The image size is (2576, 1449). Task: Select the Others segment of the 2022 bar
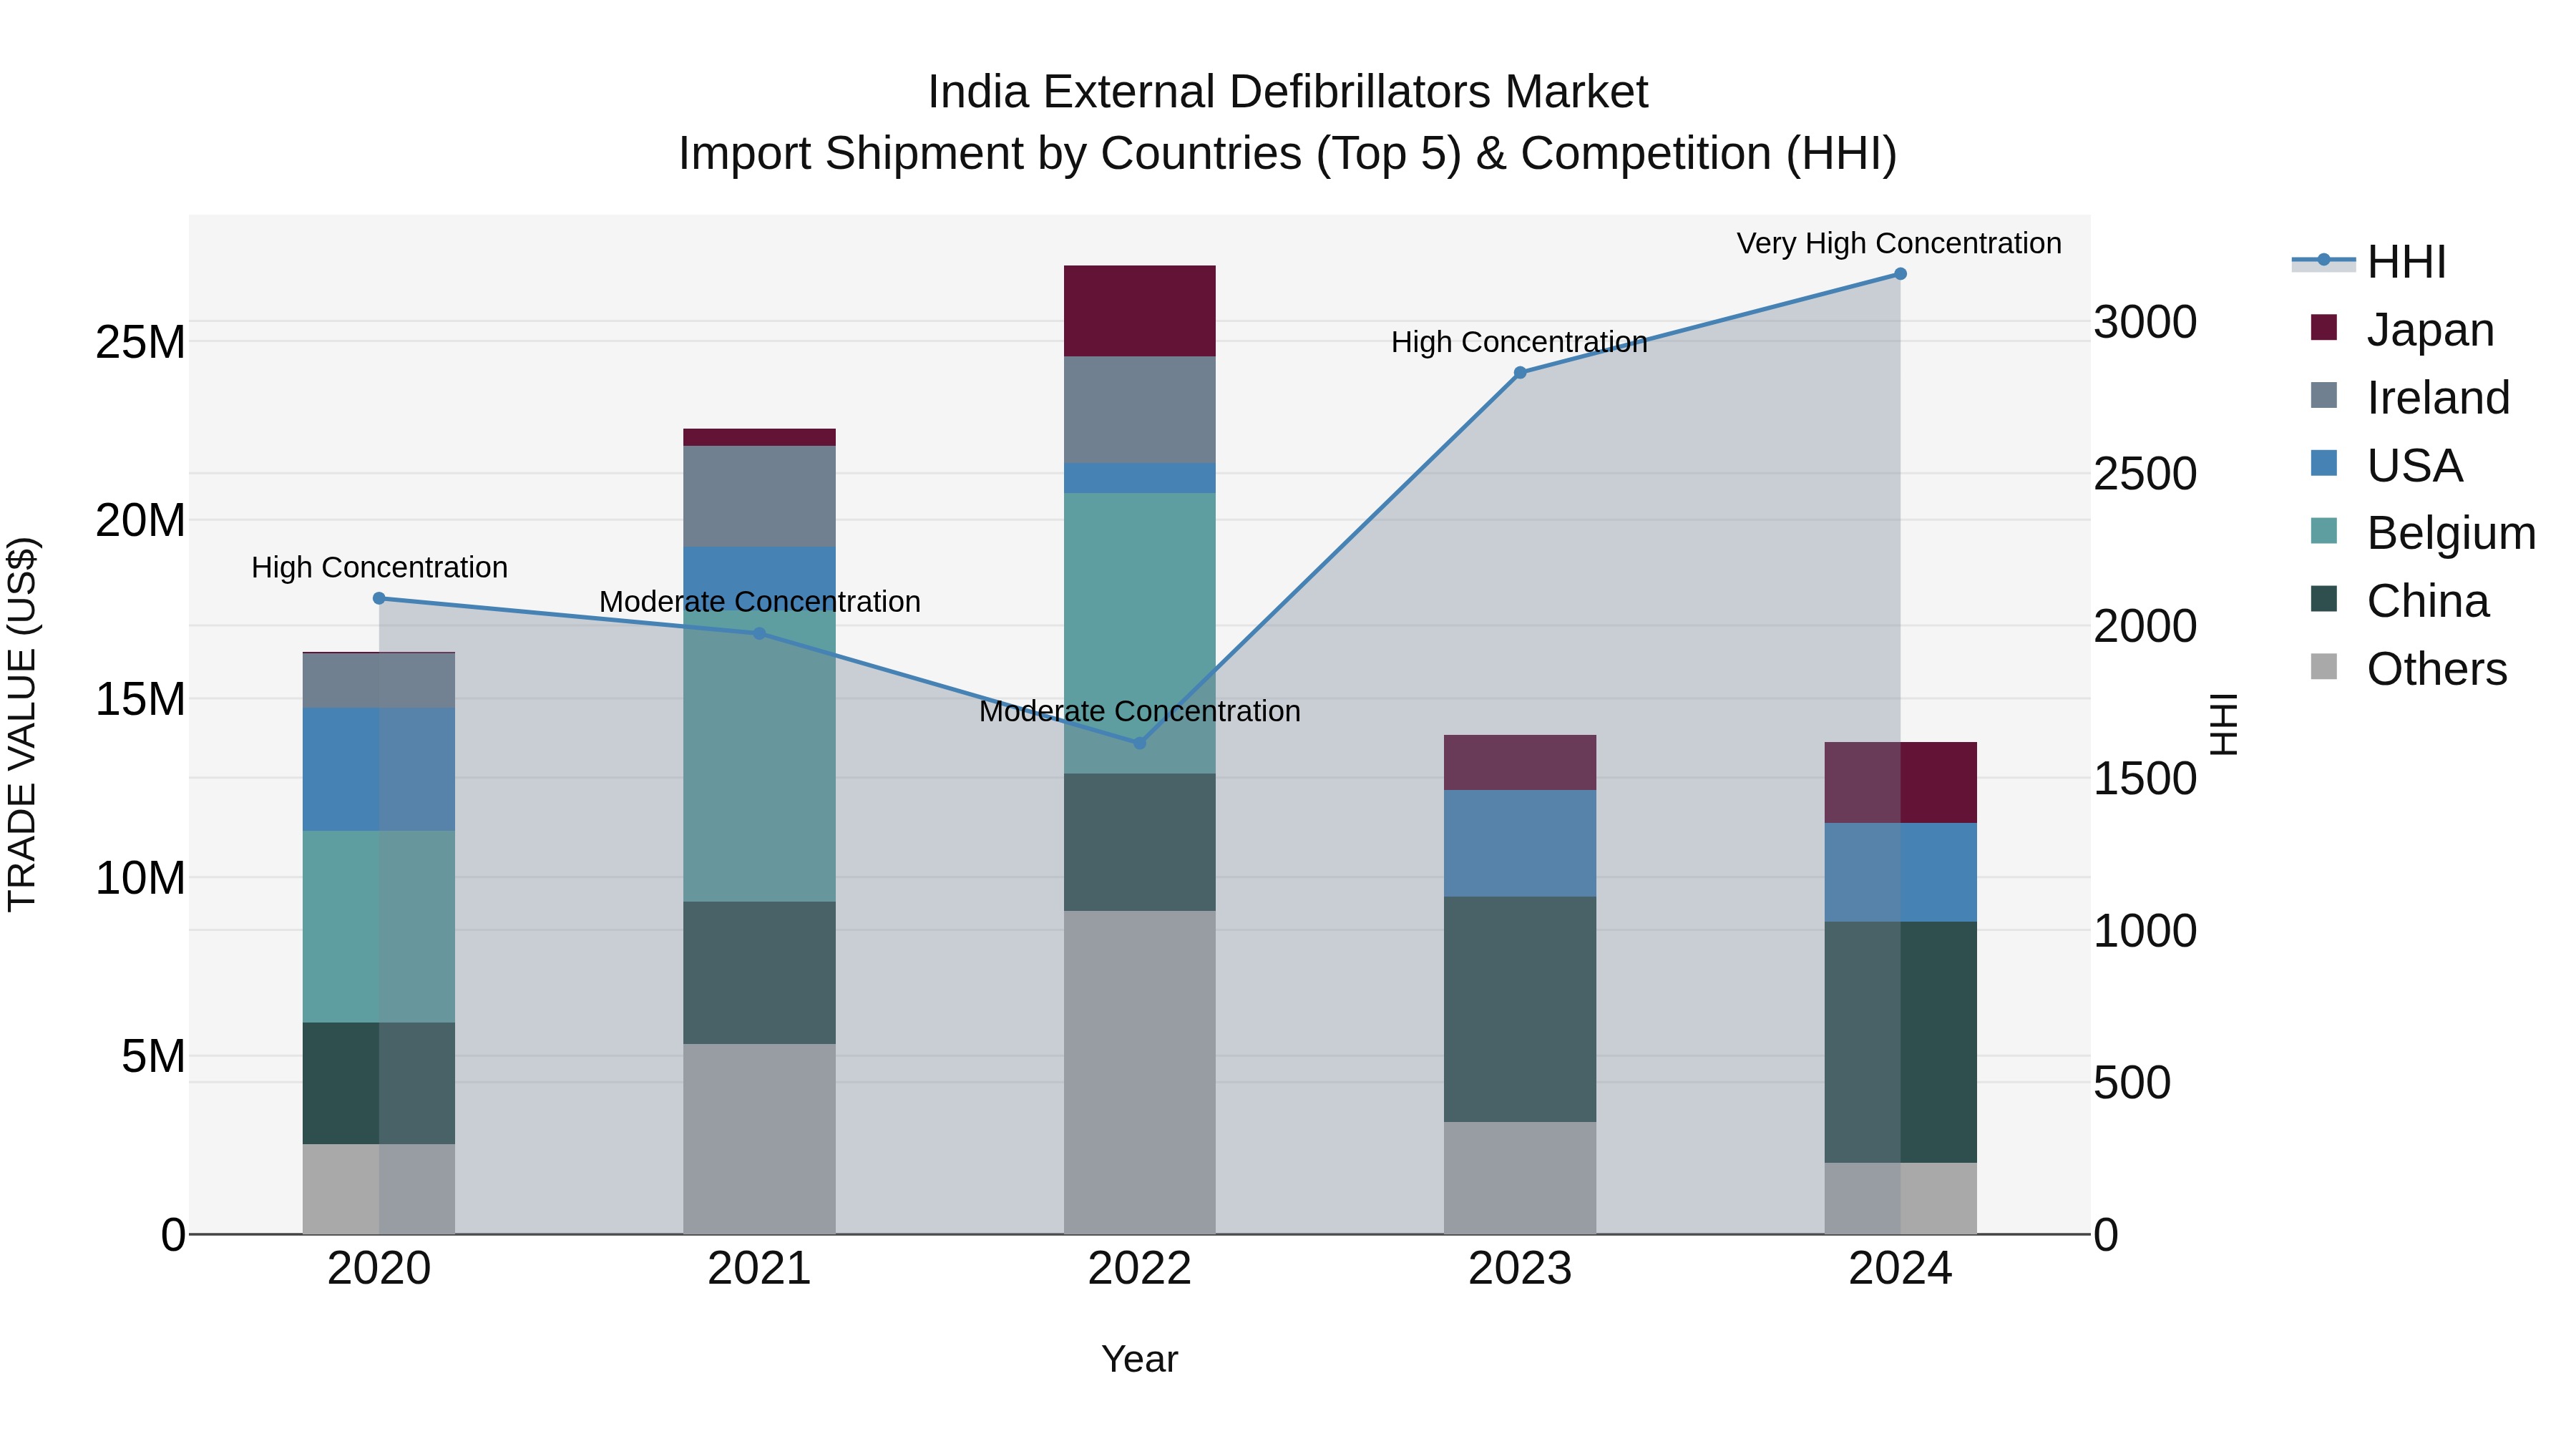(1139, 1072)
